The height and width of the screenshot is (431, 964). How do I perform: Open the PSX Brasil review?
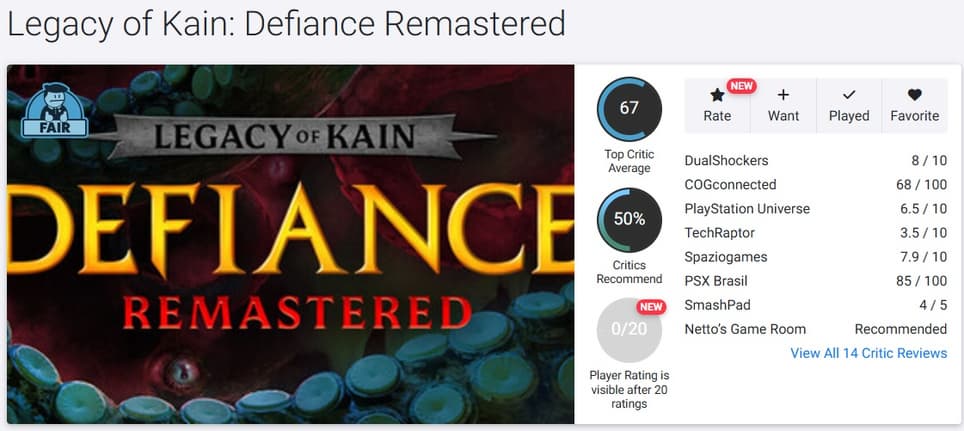point(716,281)
